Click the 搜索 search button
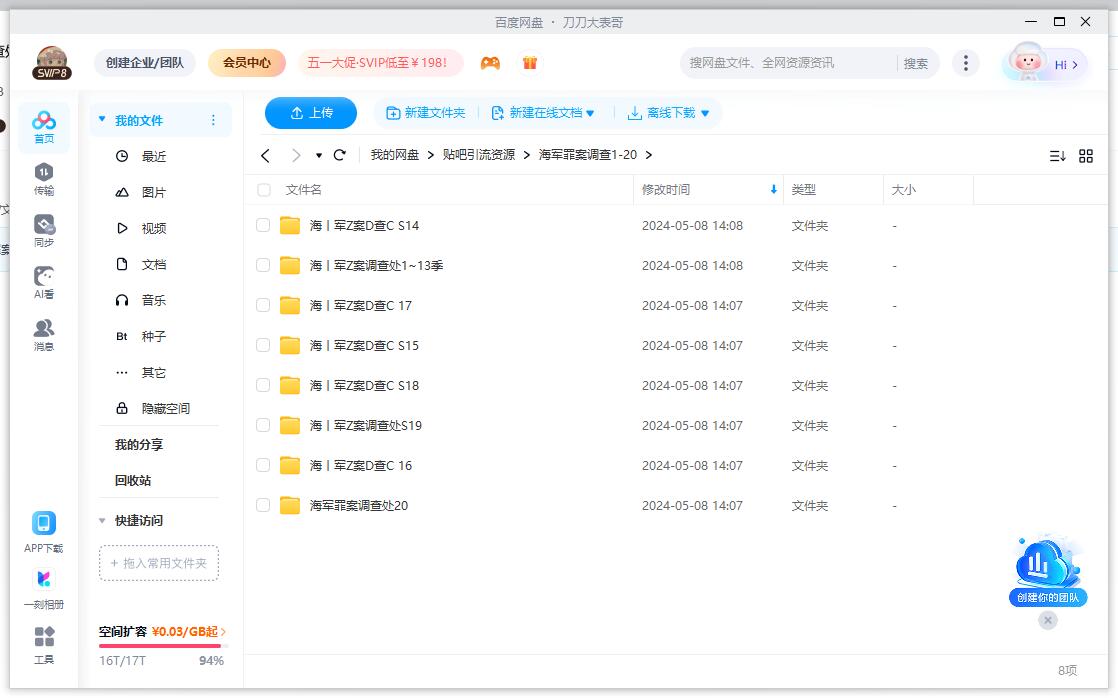The width and height of the screenshot is (1118, 698). pyautogui.click(x=916, y=63)
